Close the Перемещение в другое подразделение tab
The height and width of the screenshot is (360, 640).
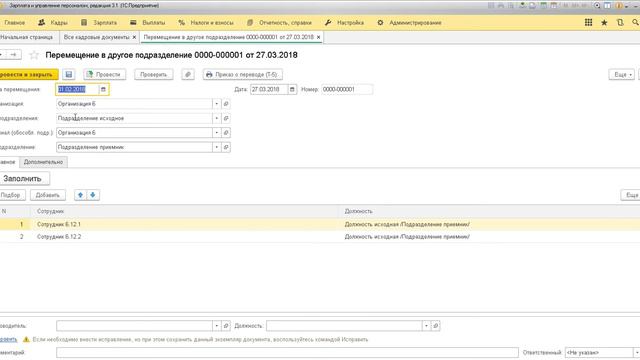click(x=318, y=37)
